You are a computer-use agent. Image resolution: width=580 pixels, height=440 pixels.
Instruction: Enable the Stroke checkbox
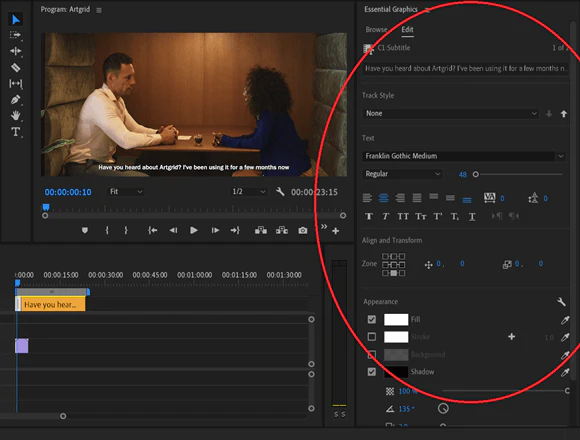(x=372, y=336)
